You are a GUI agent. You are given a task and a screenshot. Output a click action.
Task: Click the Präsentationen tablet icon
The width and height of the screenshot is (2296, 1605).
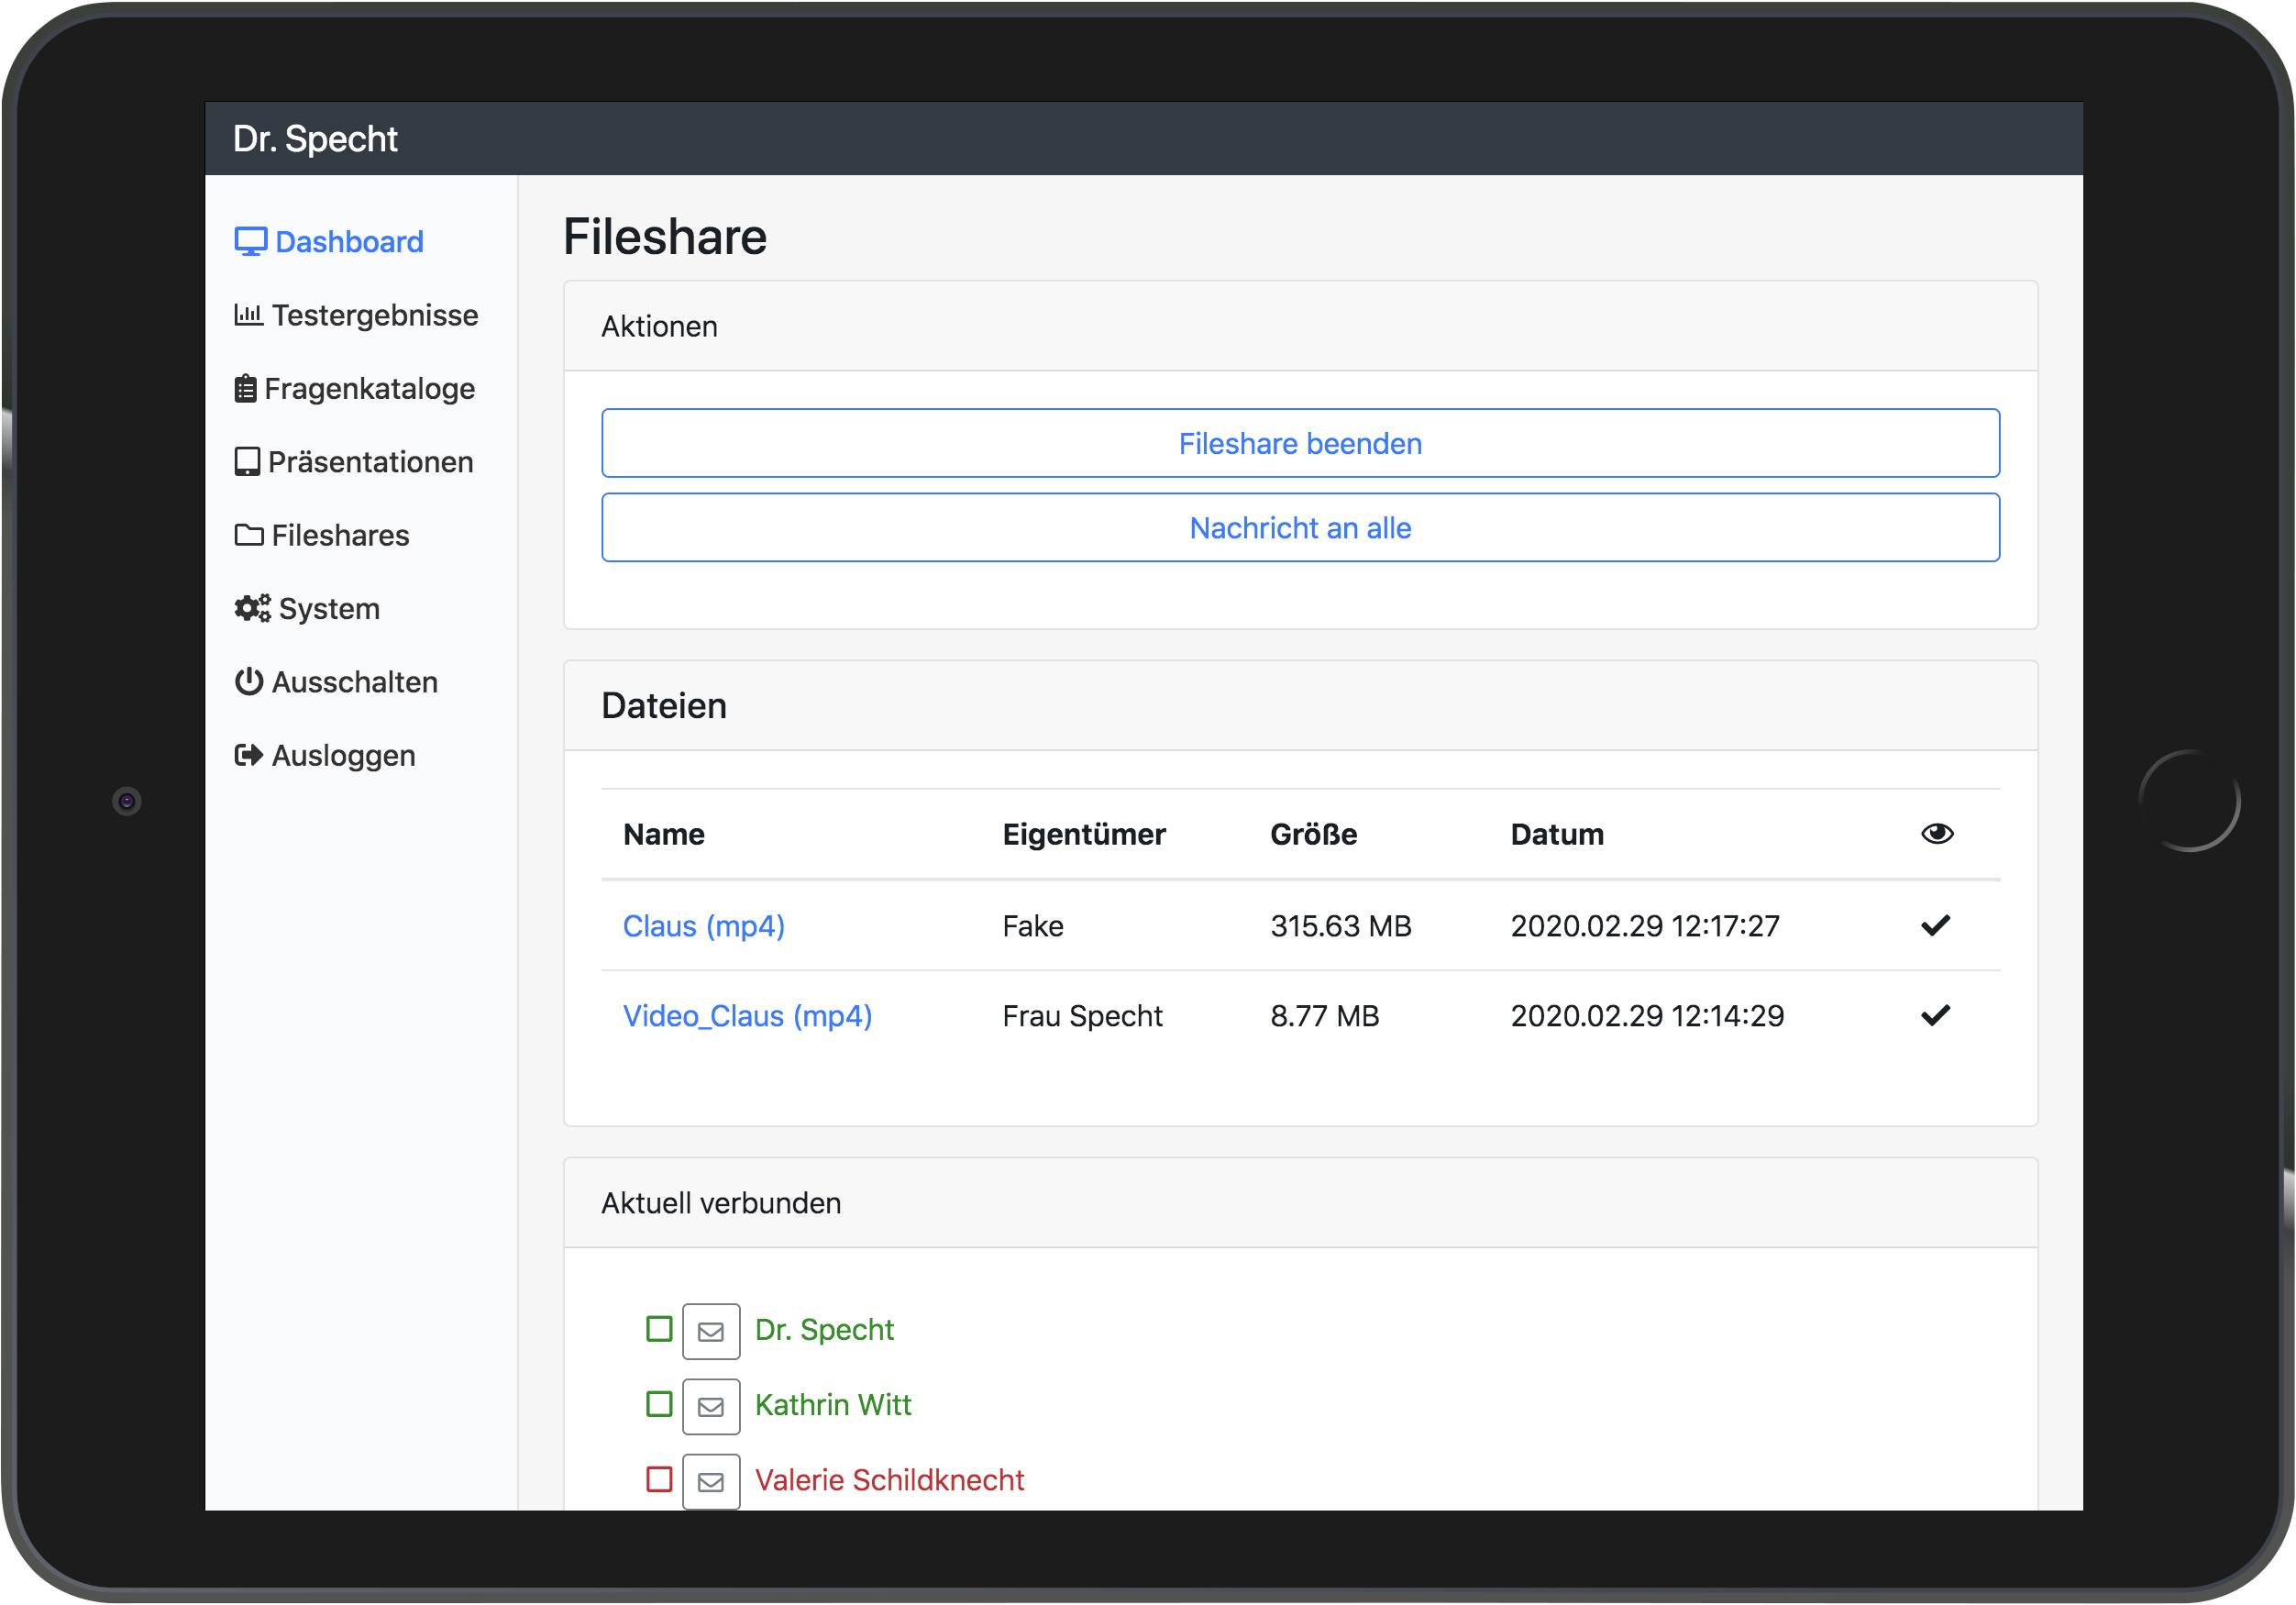(x=247, y=462)
